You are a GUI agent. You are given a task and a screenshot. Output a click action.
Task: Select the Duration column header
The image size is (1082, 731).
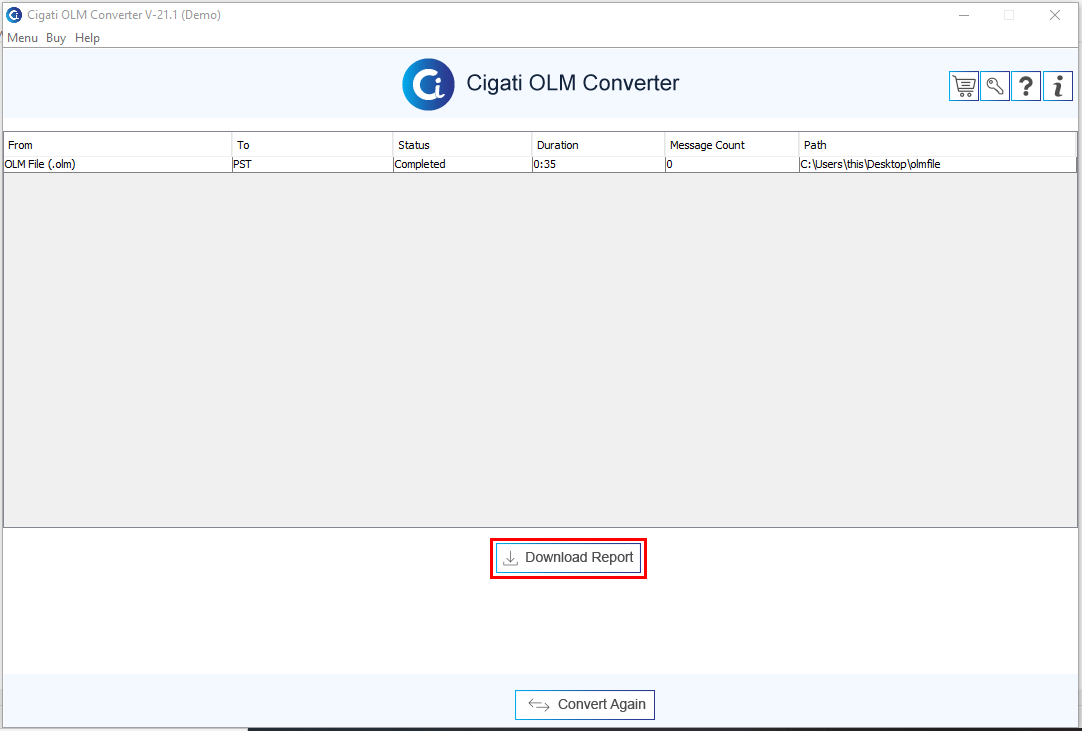point(598,145)
